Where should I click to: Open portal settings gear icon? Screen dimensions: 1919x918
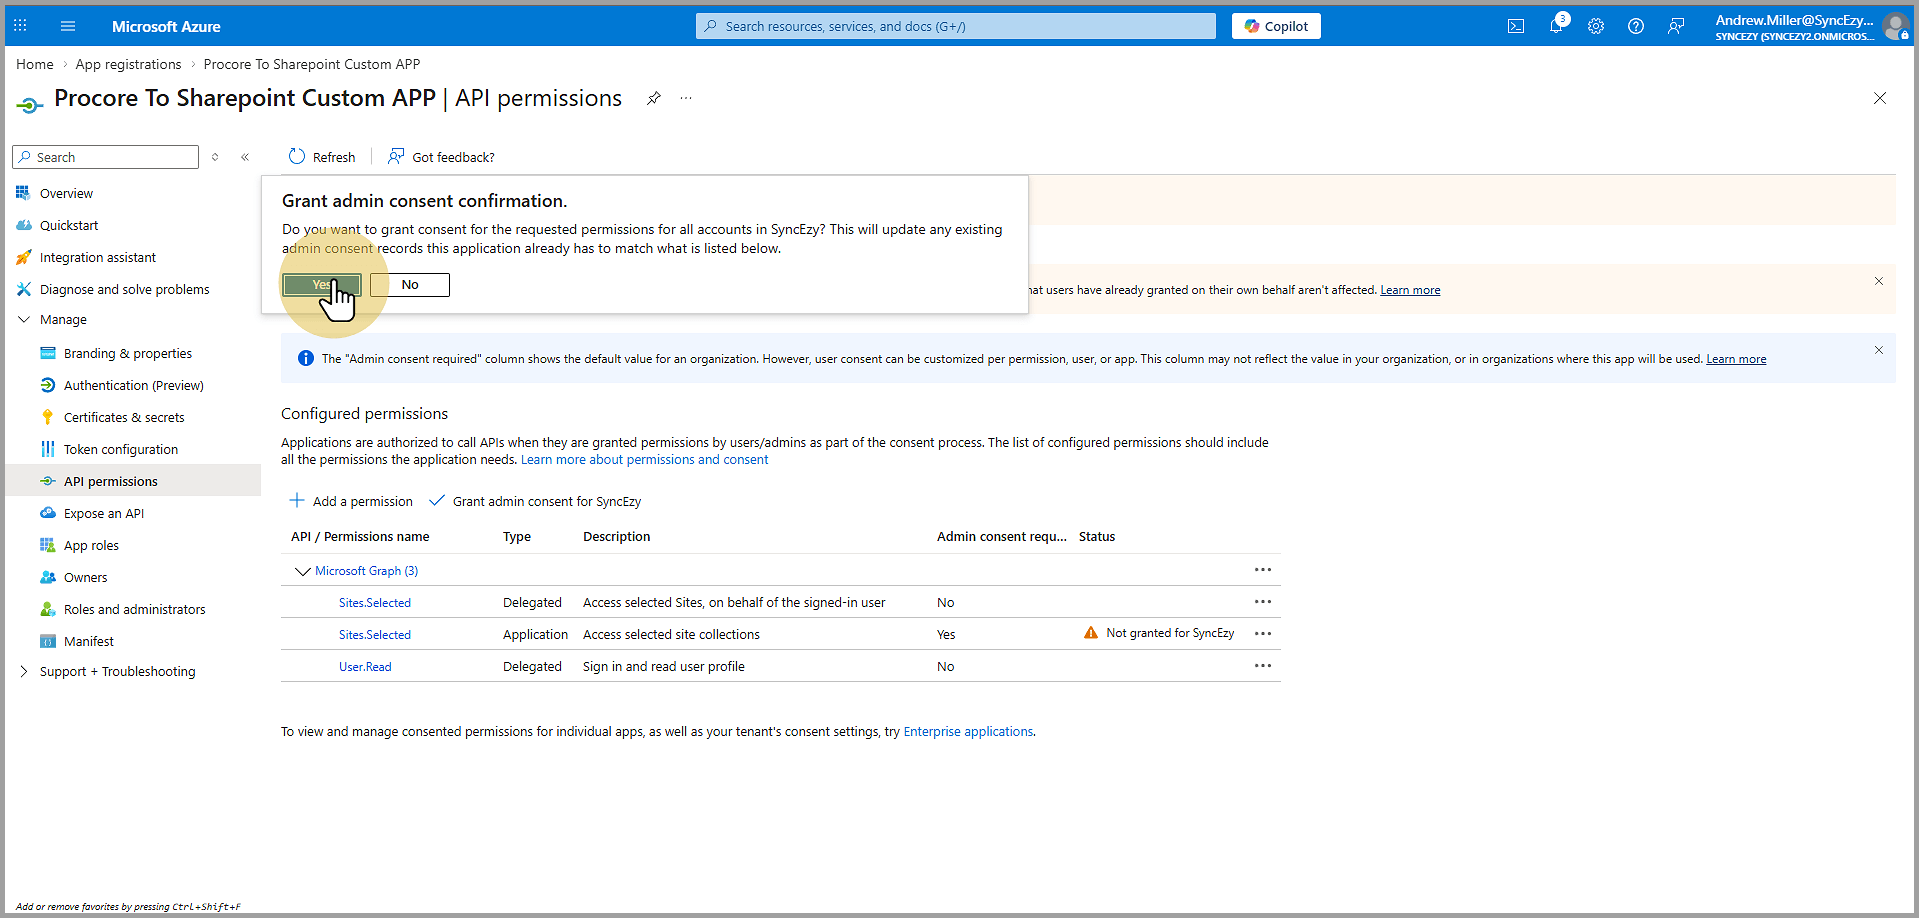[1596, 26]
